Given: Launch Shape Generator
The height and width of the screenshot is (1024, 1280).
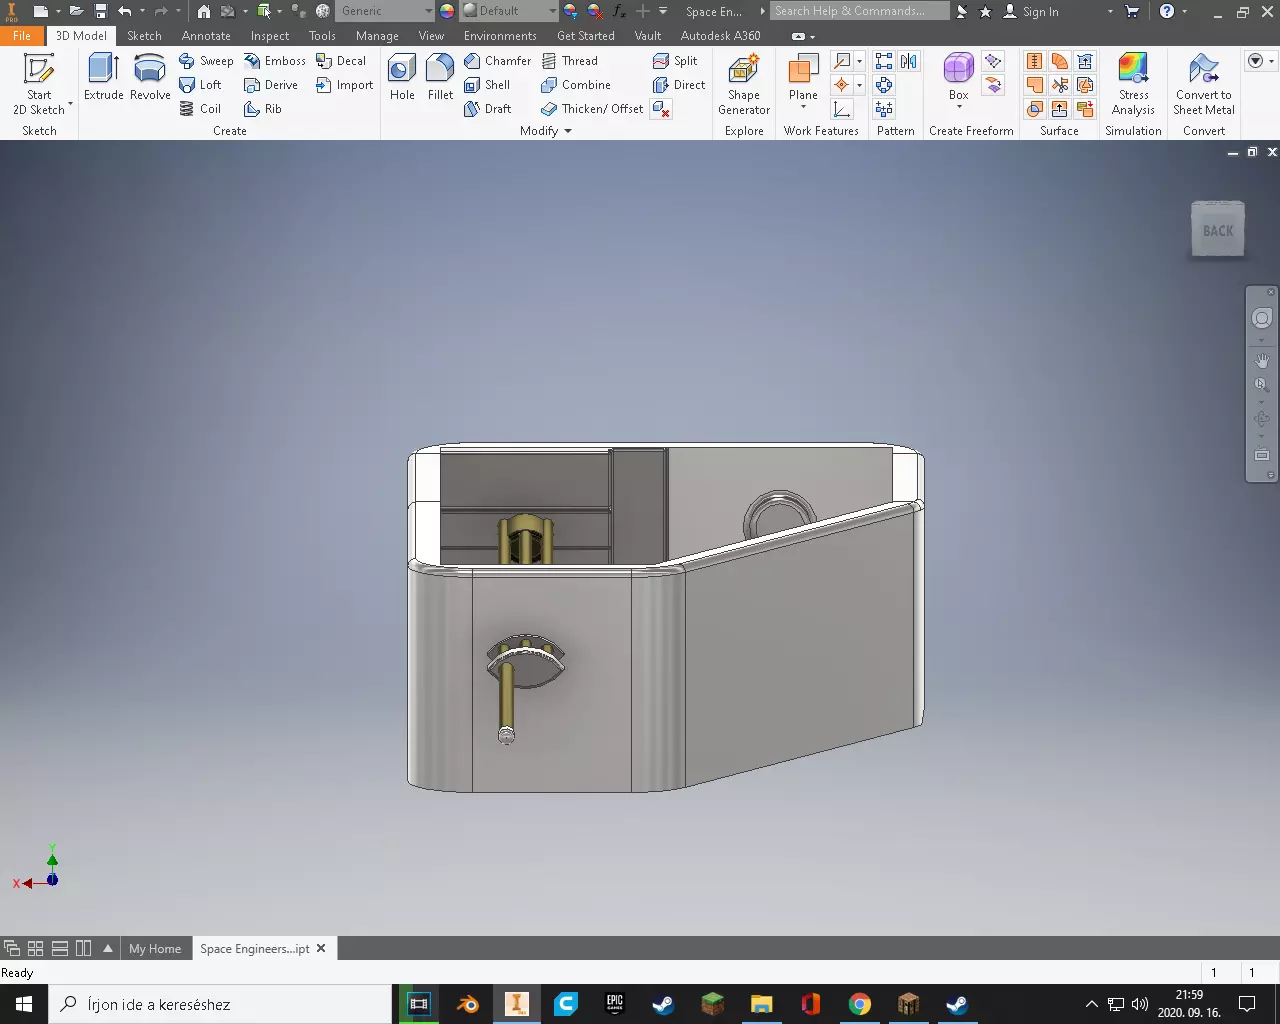Looking at the screenshot, I should pos(744,85).
